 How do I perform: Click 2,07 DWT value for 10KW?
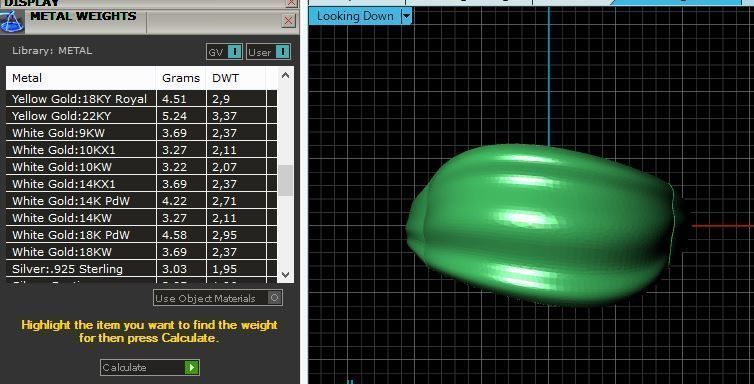(225, 167)
